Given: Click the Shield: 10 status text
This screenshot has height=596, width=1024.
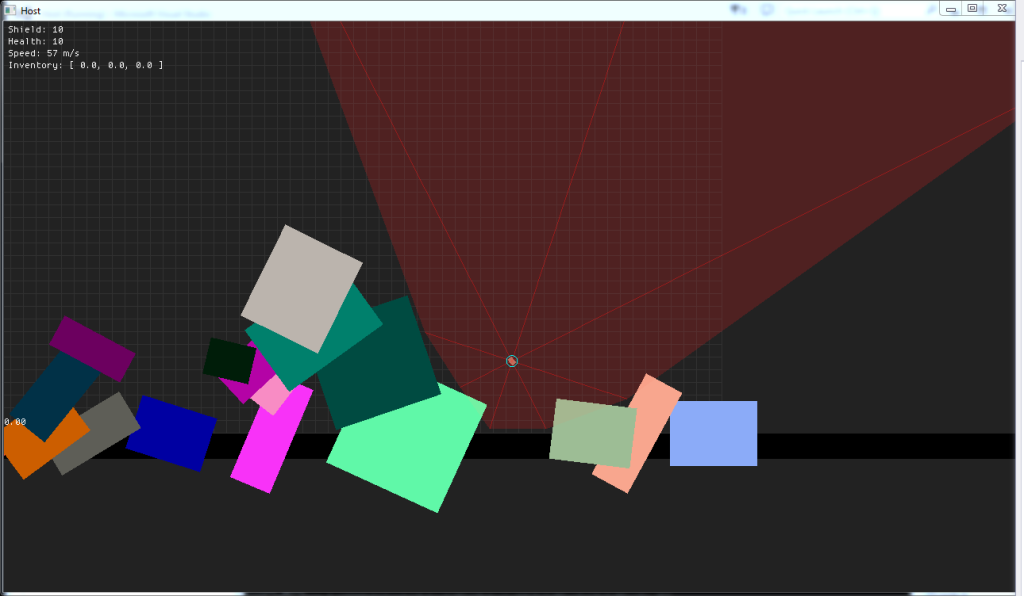Looking at the screenshot, I should coord(36,30).
